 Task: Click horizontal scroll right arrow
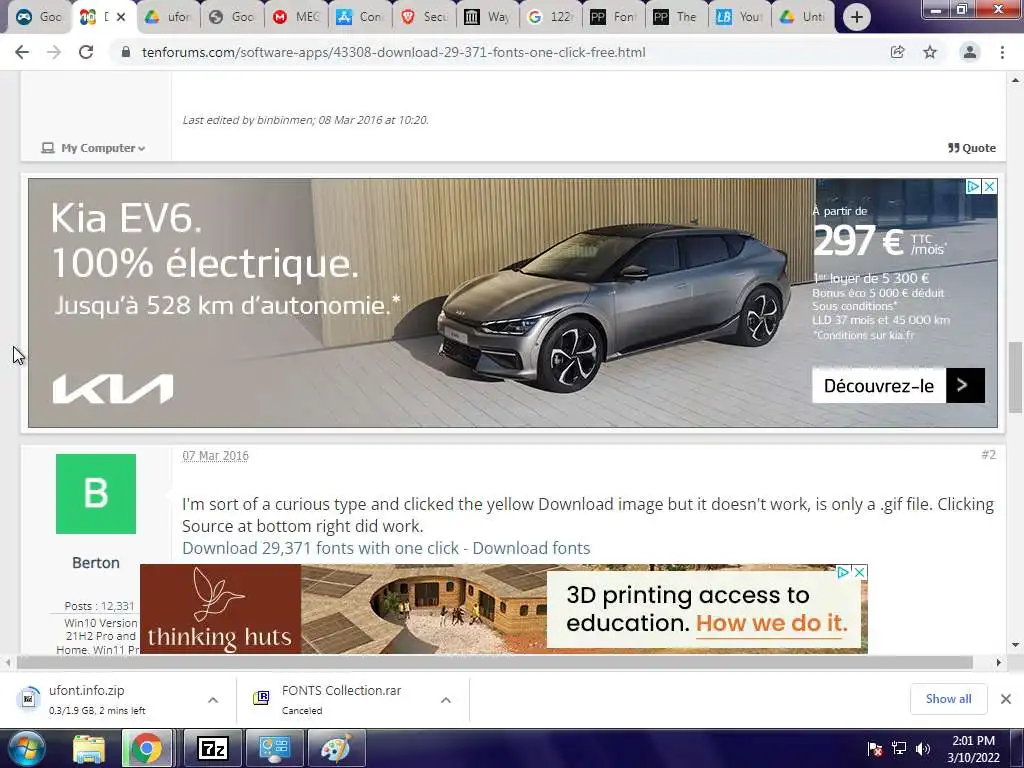pyautogui.click(x=999, y=662)
